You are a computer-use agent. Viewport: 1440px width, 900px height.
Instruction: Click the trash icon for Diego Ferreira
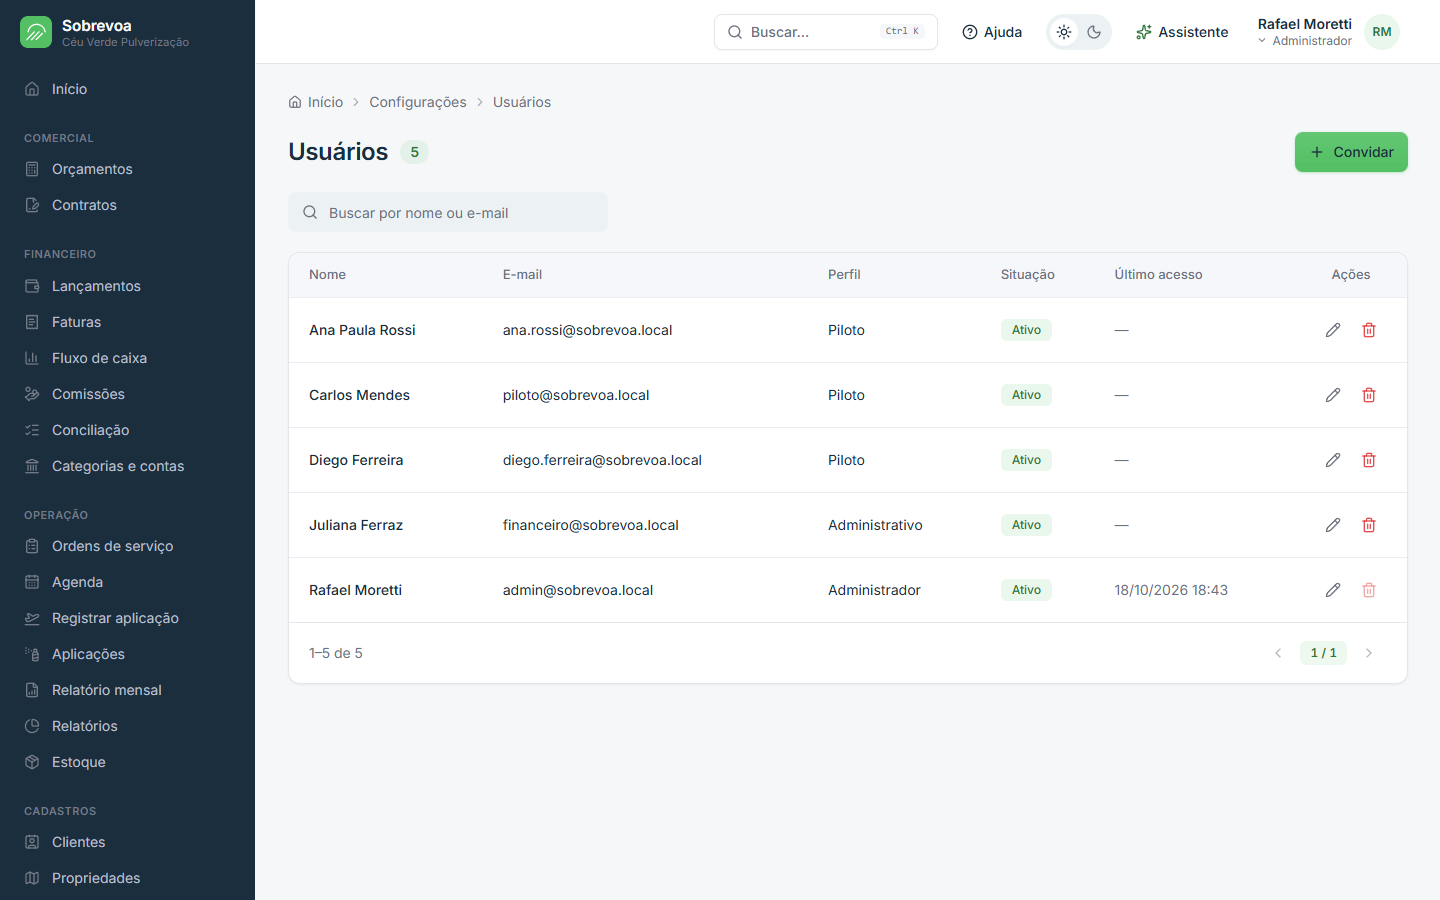[1369, 460]
